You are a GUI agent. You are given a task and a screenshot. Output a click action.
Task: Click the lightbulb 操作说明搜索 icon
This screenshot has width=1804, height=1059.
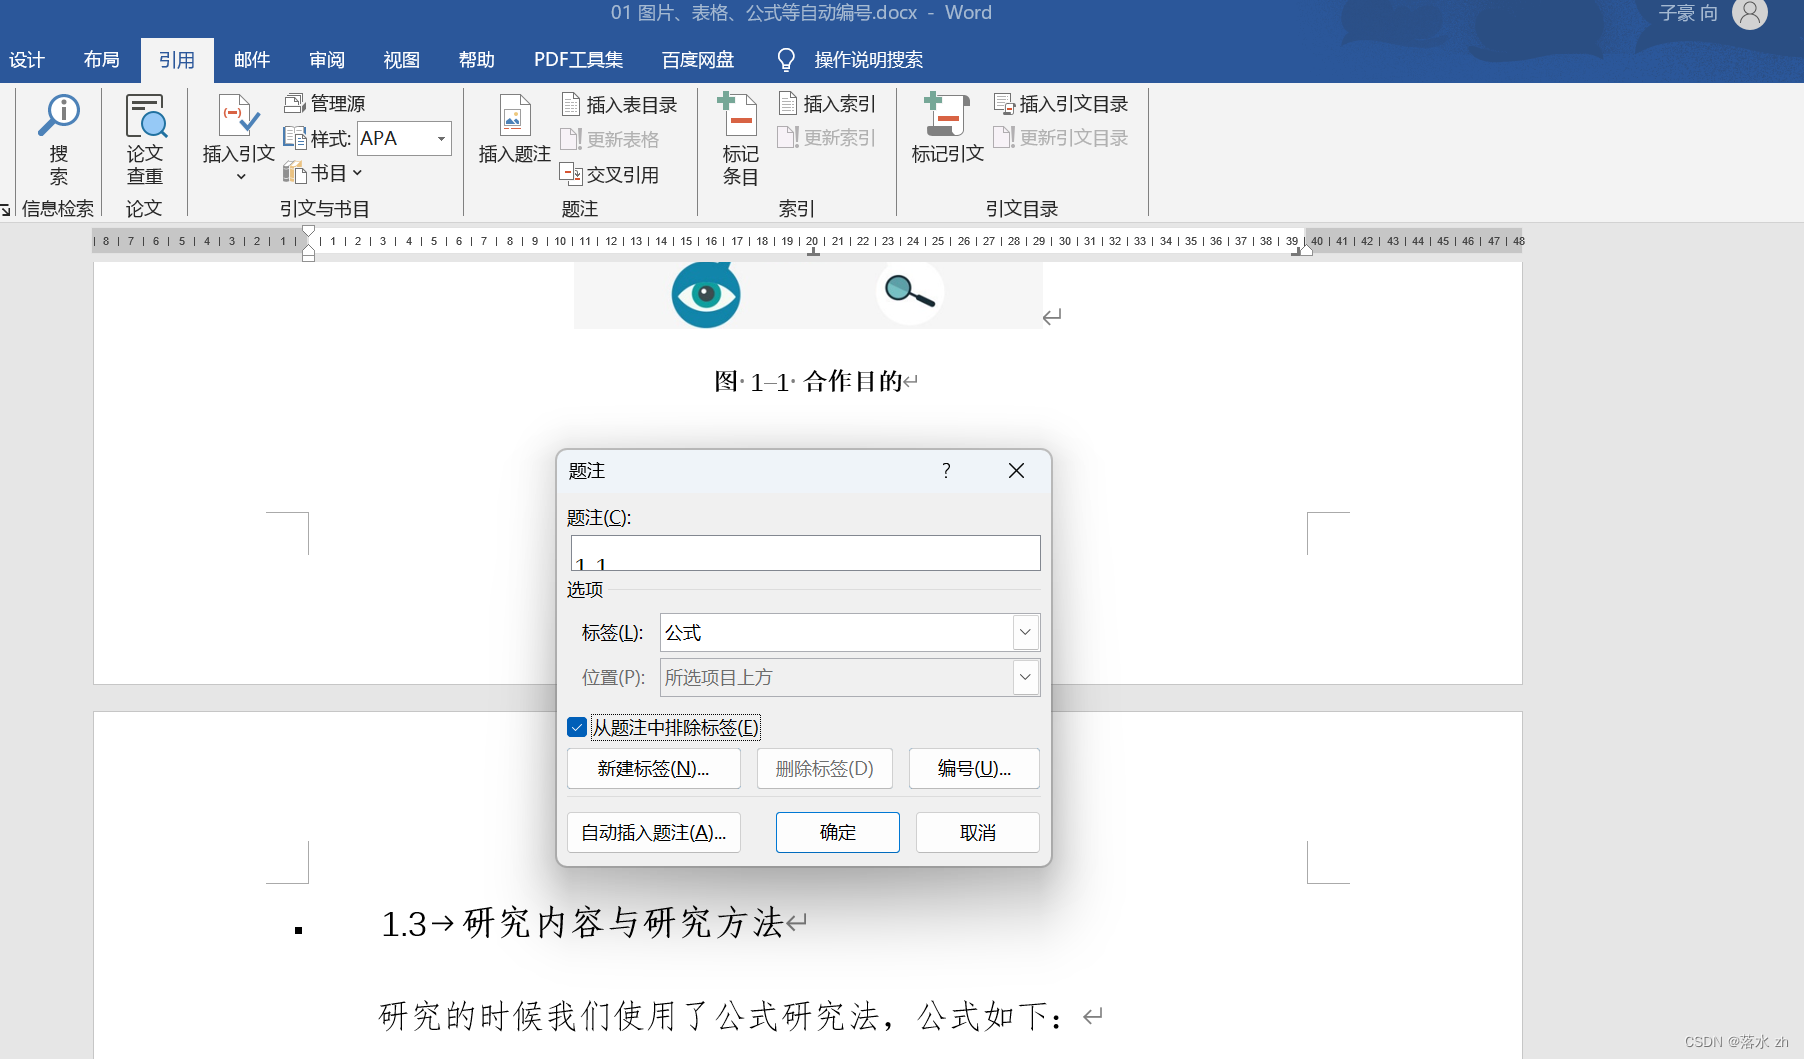786,60
